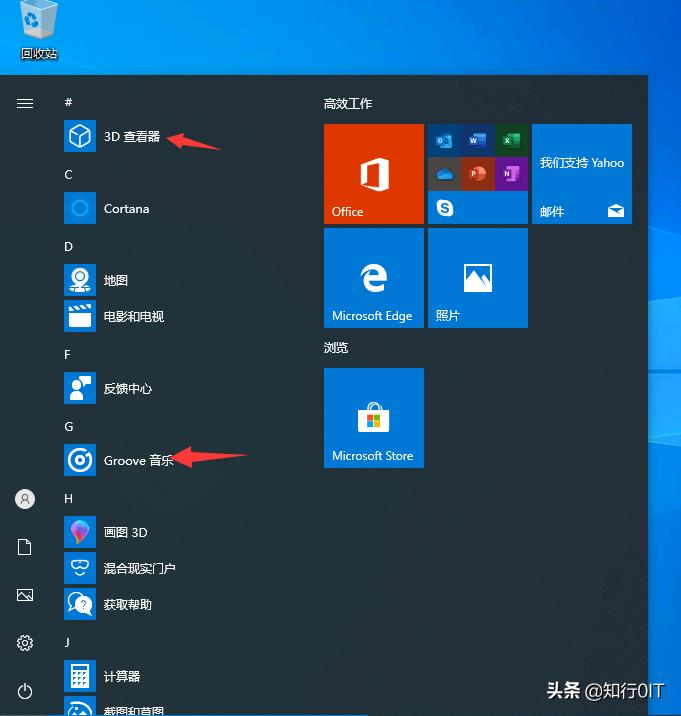Jump to the # letter group header
This screenshot has width=681, height=716.
[69, 102]
